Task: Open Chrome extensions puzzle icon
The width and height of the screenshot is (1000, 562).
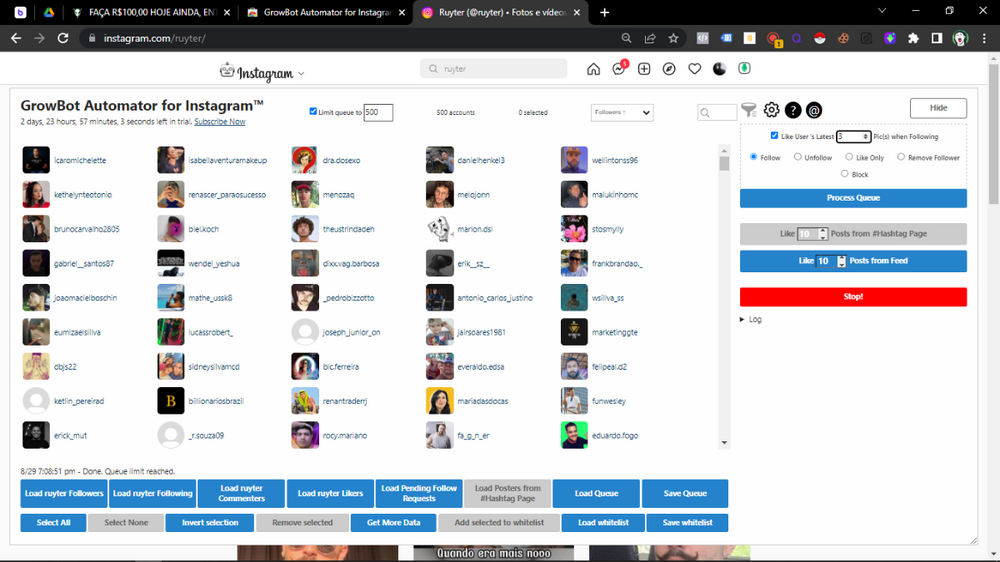Action: [913, 38]
